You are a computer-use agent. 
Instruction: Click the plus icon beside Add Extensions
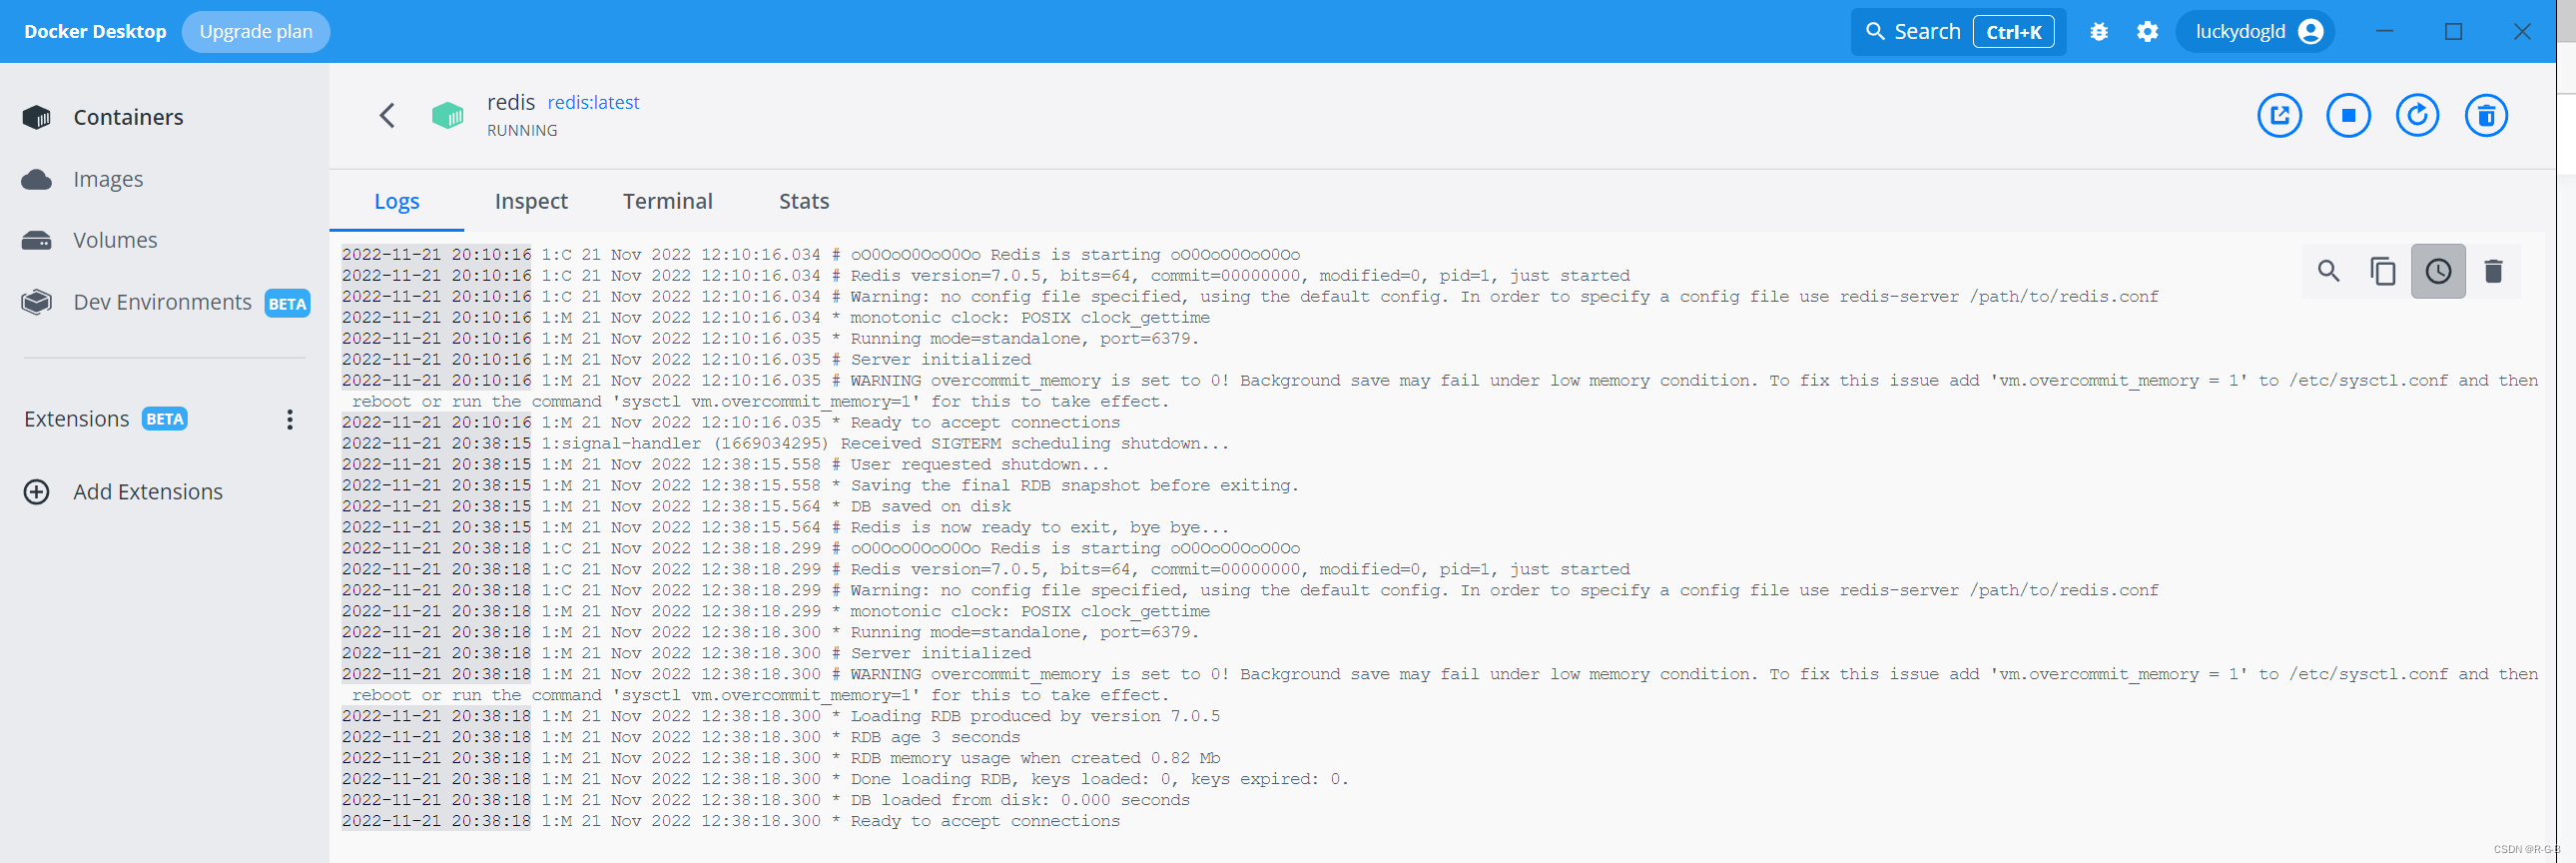(36, 492)
